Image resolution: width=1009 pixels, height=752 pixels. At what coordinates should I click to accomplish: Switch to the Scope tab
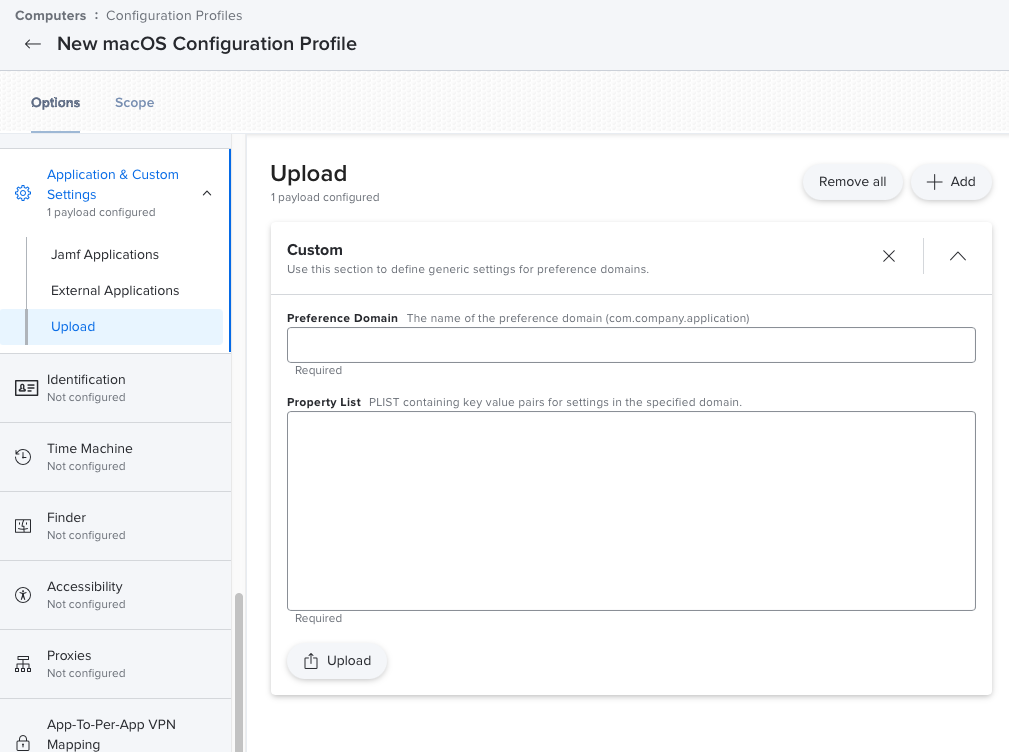coord(134,102)
